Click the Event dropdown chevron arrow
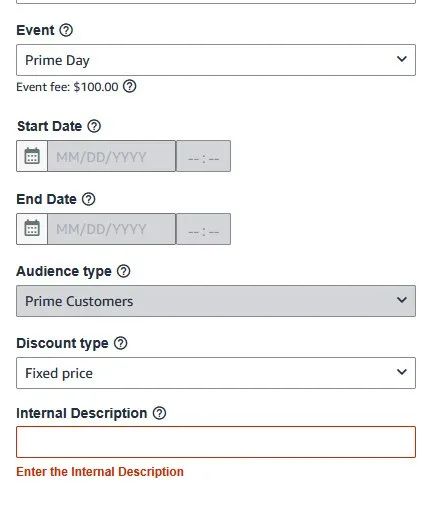Viewport: 439px width, 507px height. pyautogui.click(x=402, y=59)
